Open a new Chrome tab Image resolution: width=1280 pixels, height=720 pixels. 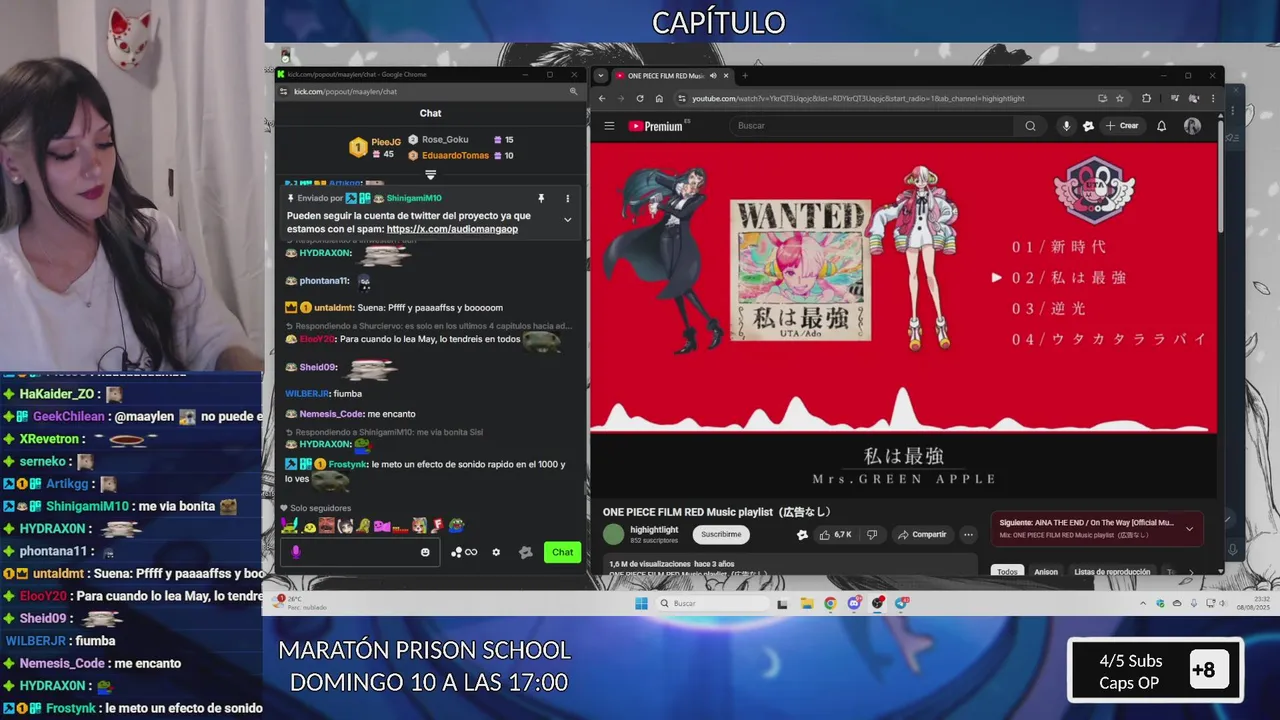tap(745, 76)
